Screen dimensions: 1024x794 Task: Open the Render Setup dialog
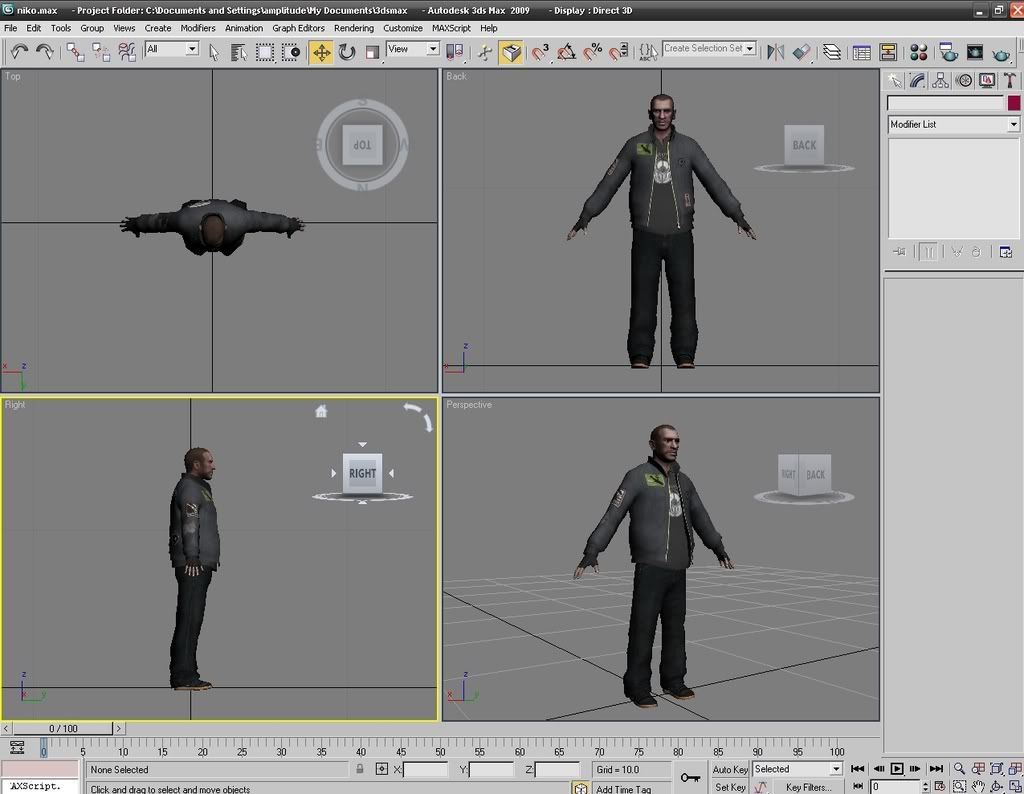tap(948, 52)
